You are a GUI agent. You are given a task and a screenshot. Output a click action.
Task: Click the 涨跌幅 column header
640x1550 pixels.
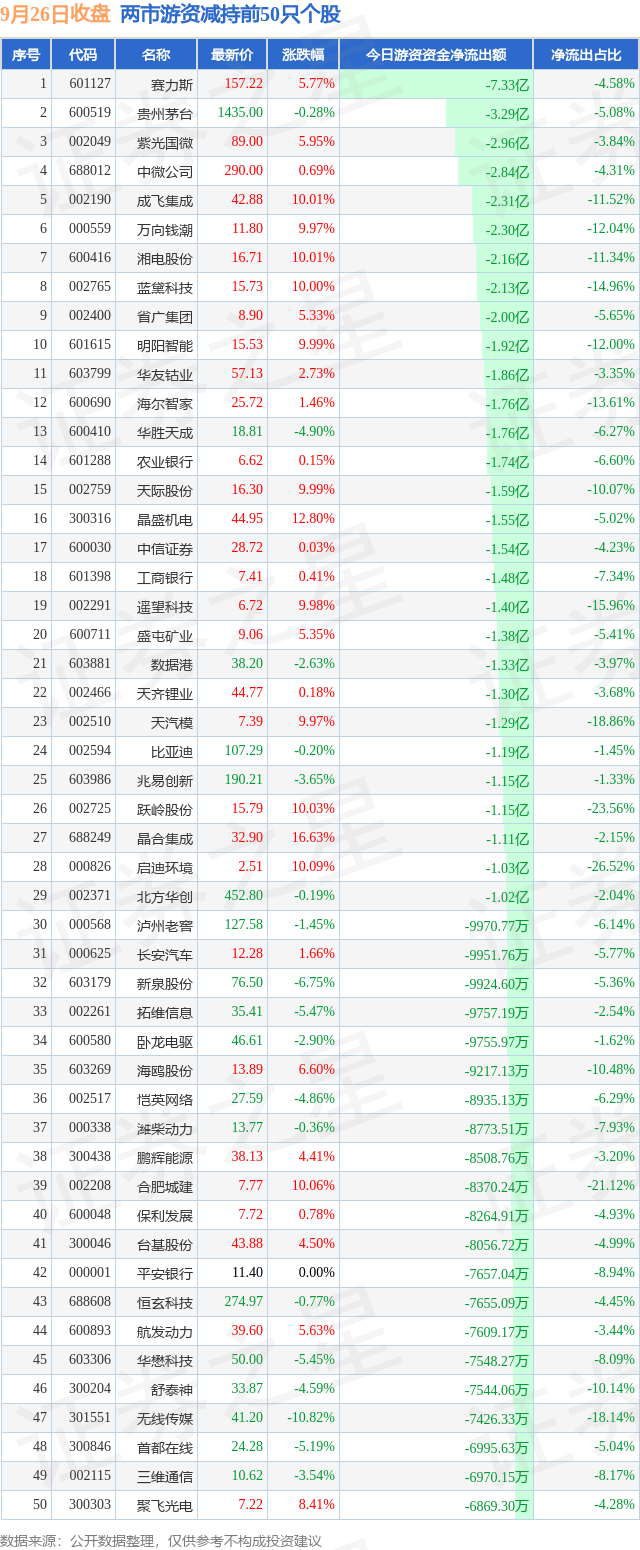(x=303, y=55)
